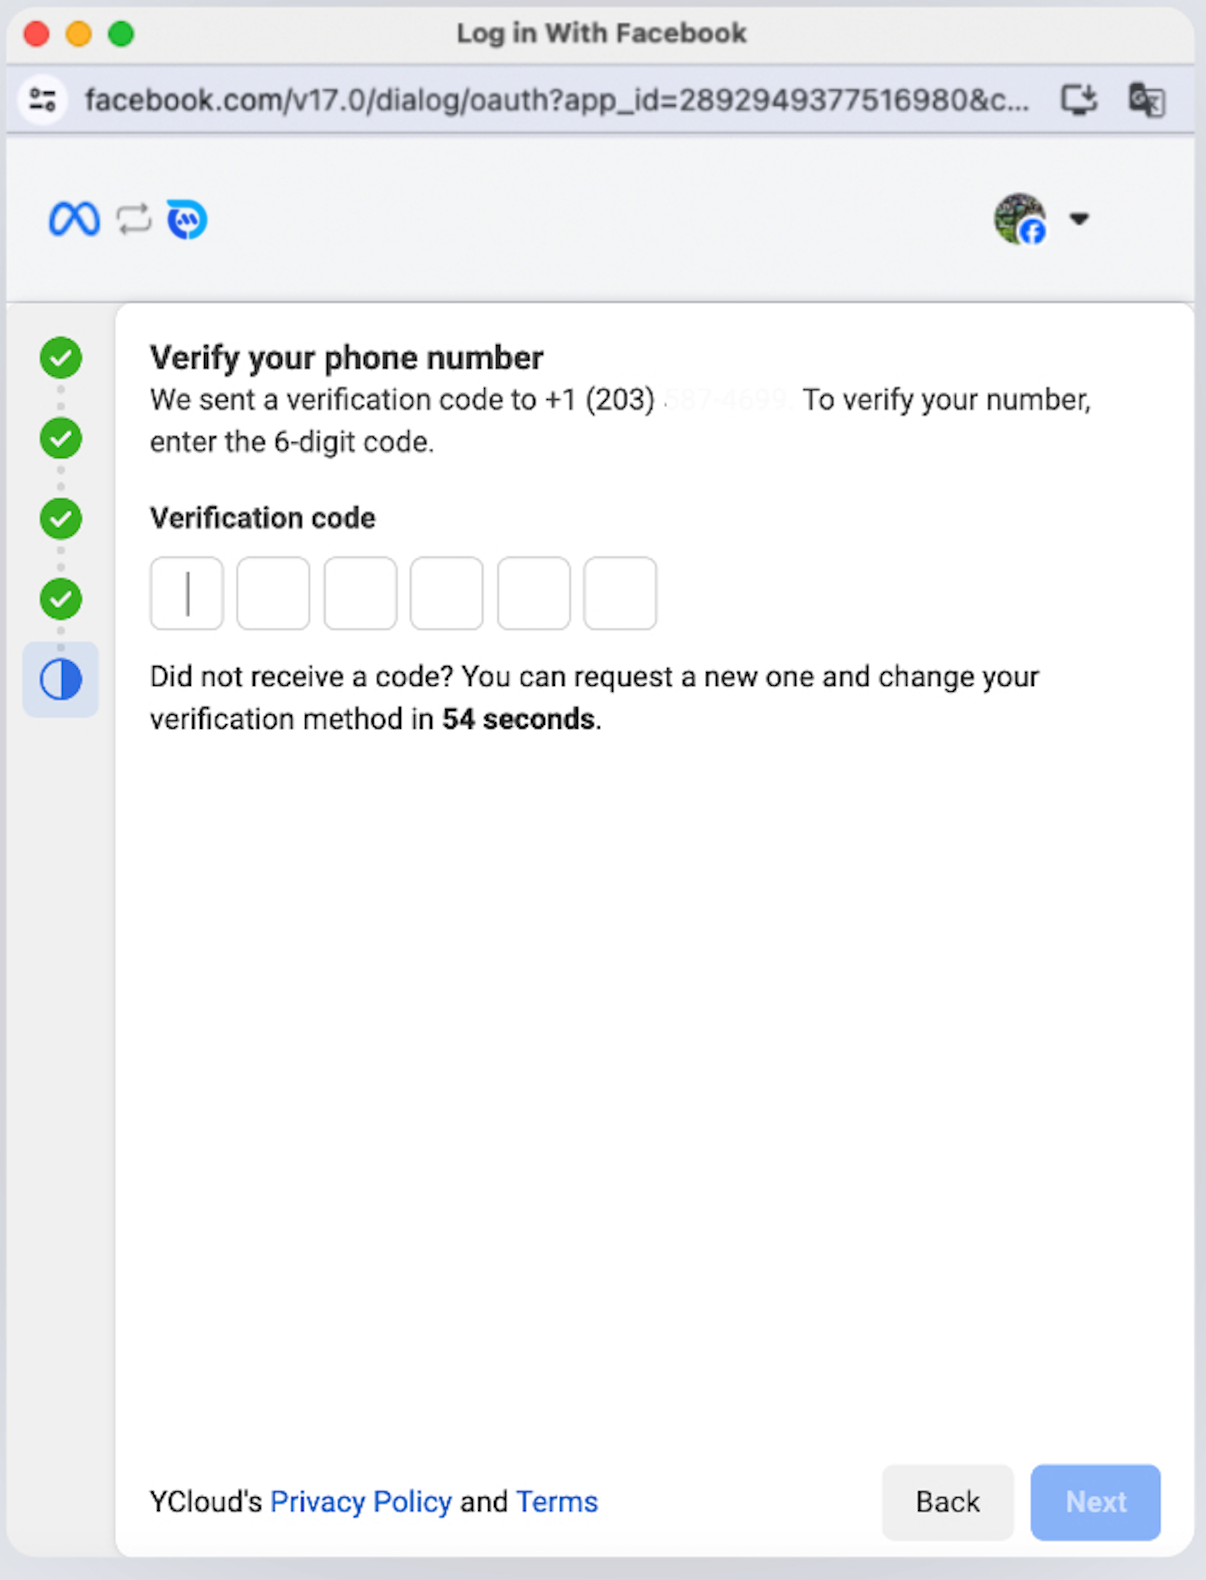The image size is (1206, 1580).
Task: Click the translate page icon
Action: point(1146,100)
